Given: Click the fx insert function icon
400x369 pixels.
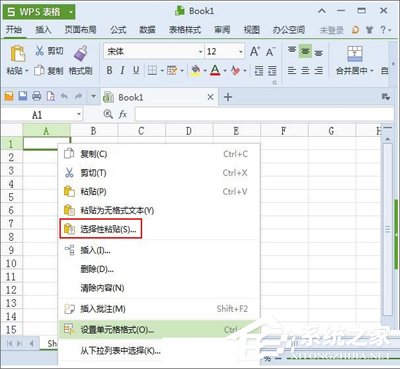Looking at the screenshot, I should (123, 114).
